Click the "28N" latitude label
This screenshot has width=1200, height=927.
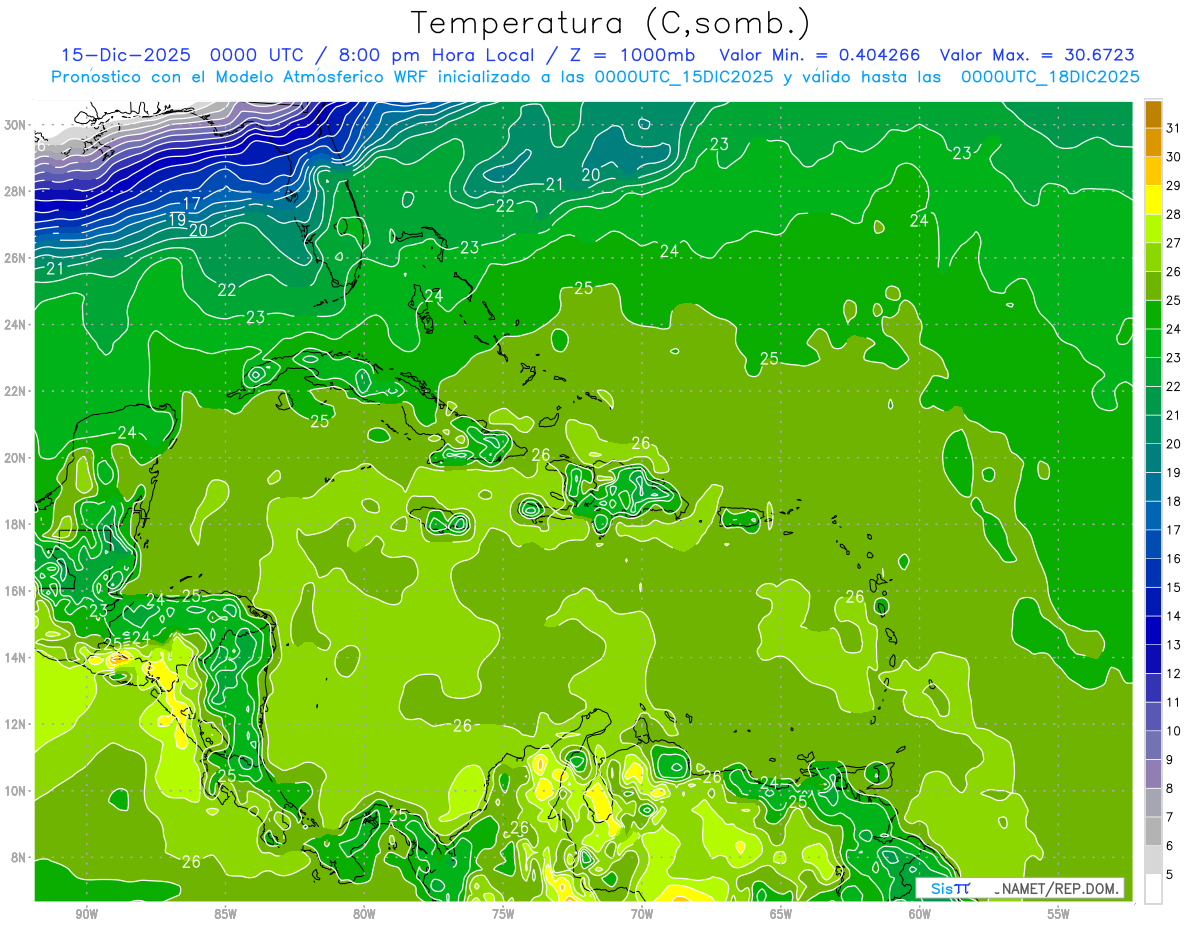click(16, 191)
